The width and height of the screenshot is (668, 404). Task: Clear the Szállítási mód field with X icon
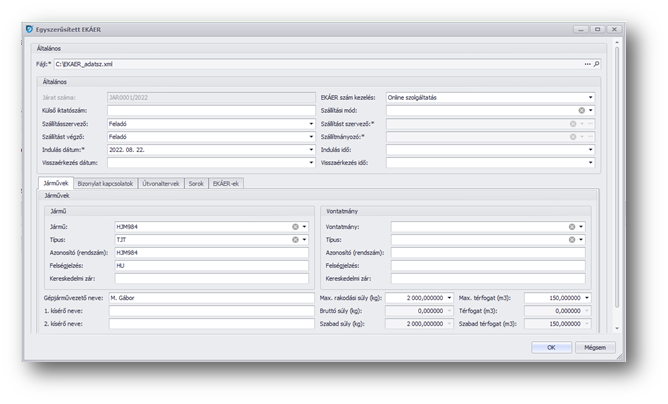(581, 110)
